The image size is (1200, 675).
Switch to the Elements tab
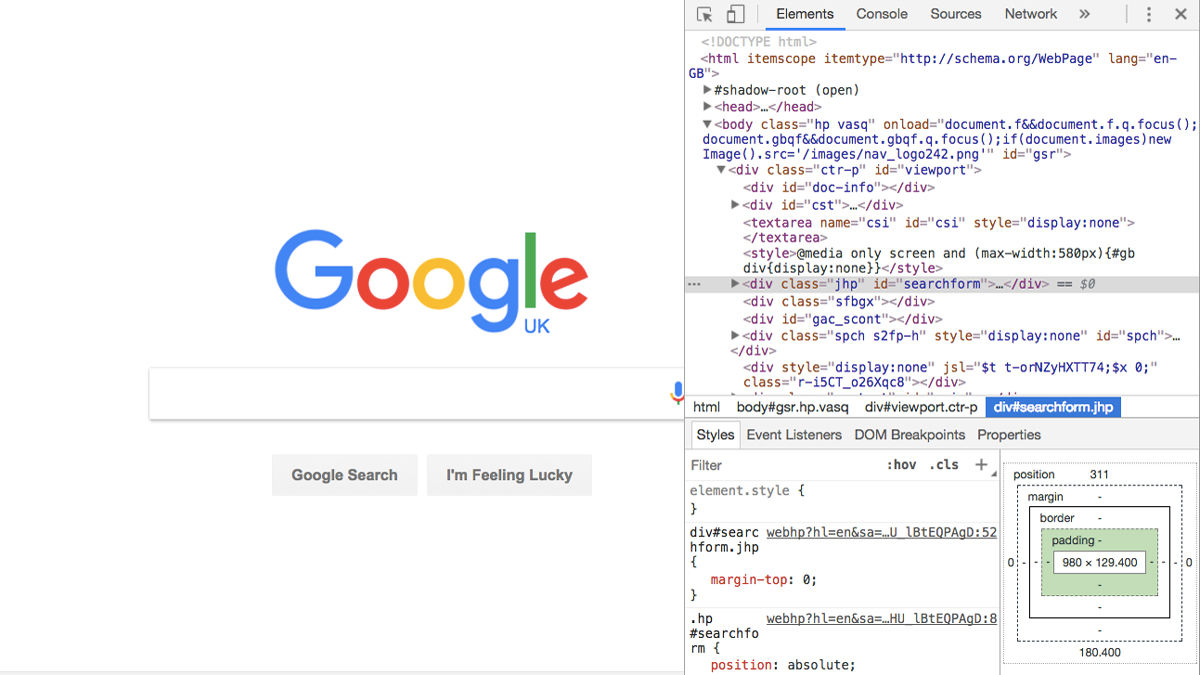[x=804, y=14]
